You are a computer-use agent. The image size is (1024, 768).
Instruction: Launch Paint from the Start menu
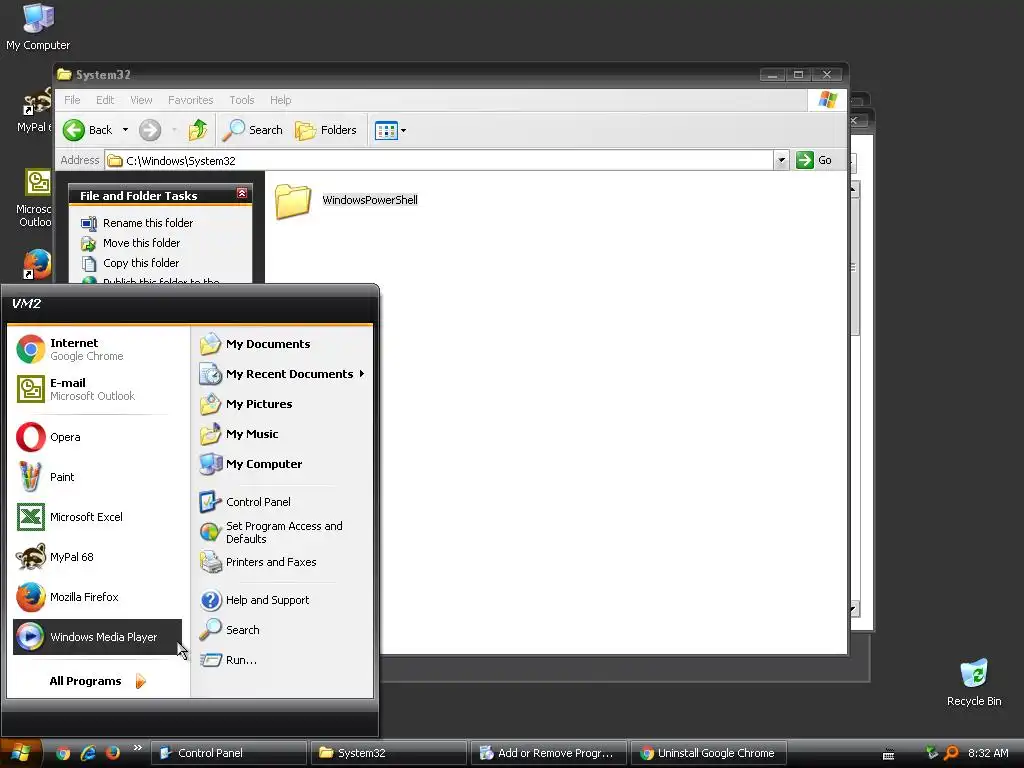coord(97,477)
